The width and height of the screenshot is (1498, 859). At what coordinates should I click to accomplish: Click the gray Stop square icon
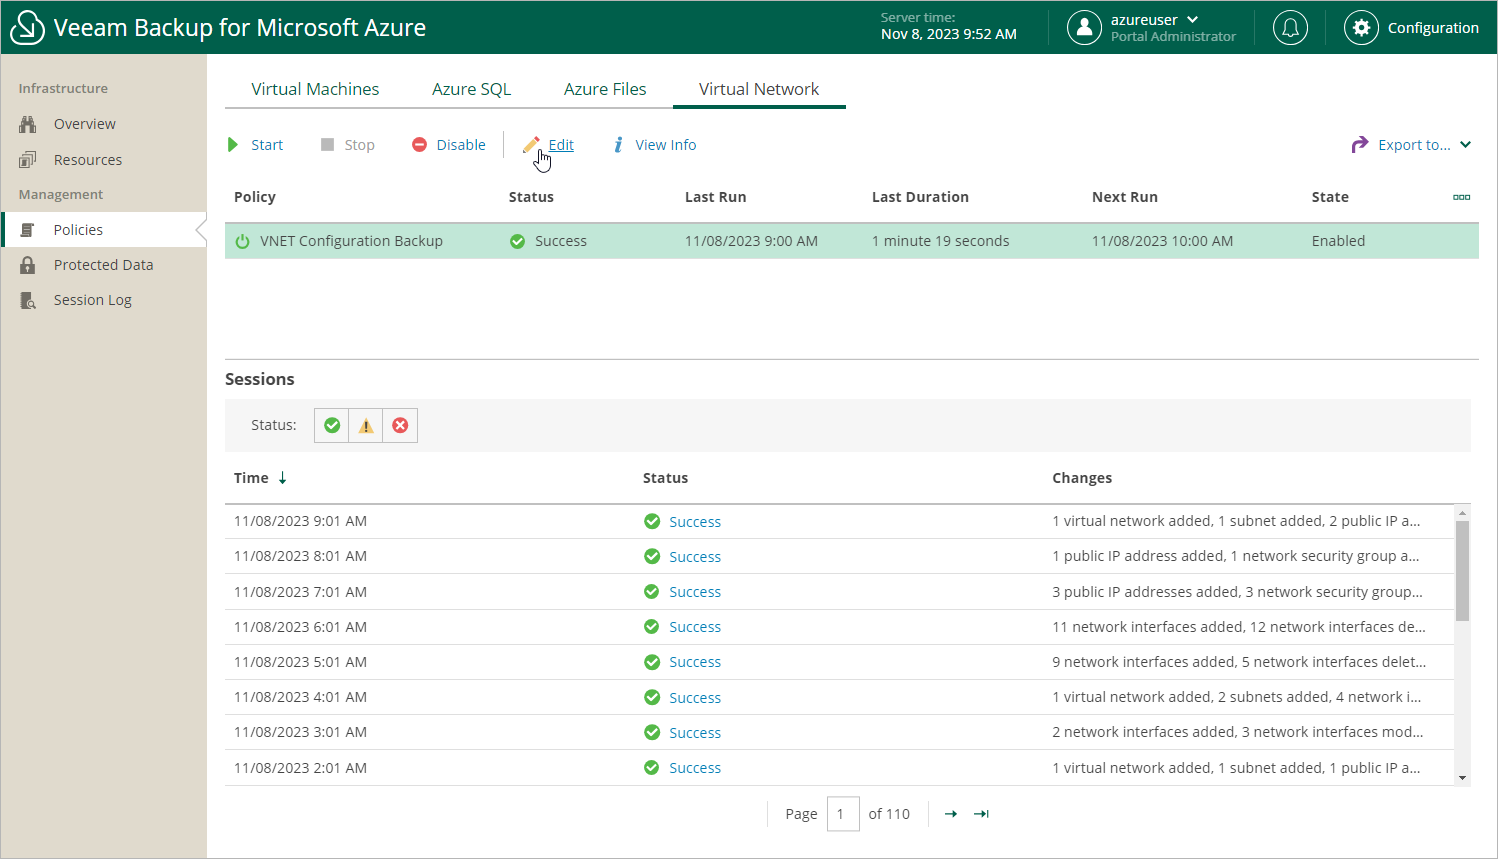coord(327,145)
